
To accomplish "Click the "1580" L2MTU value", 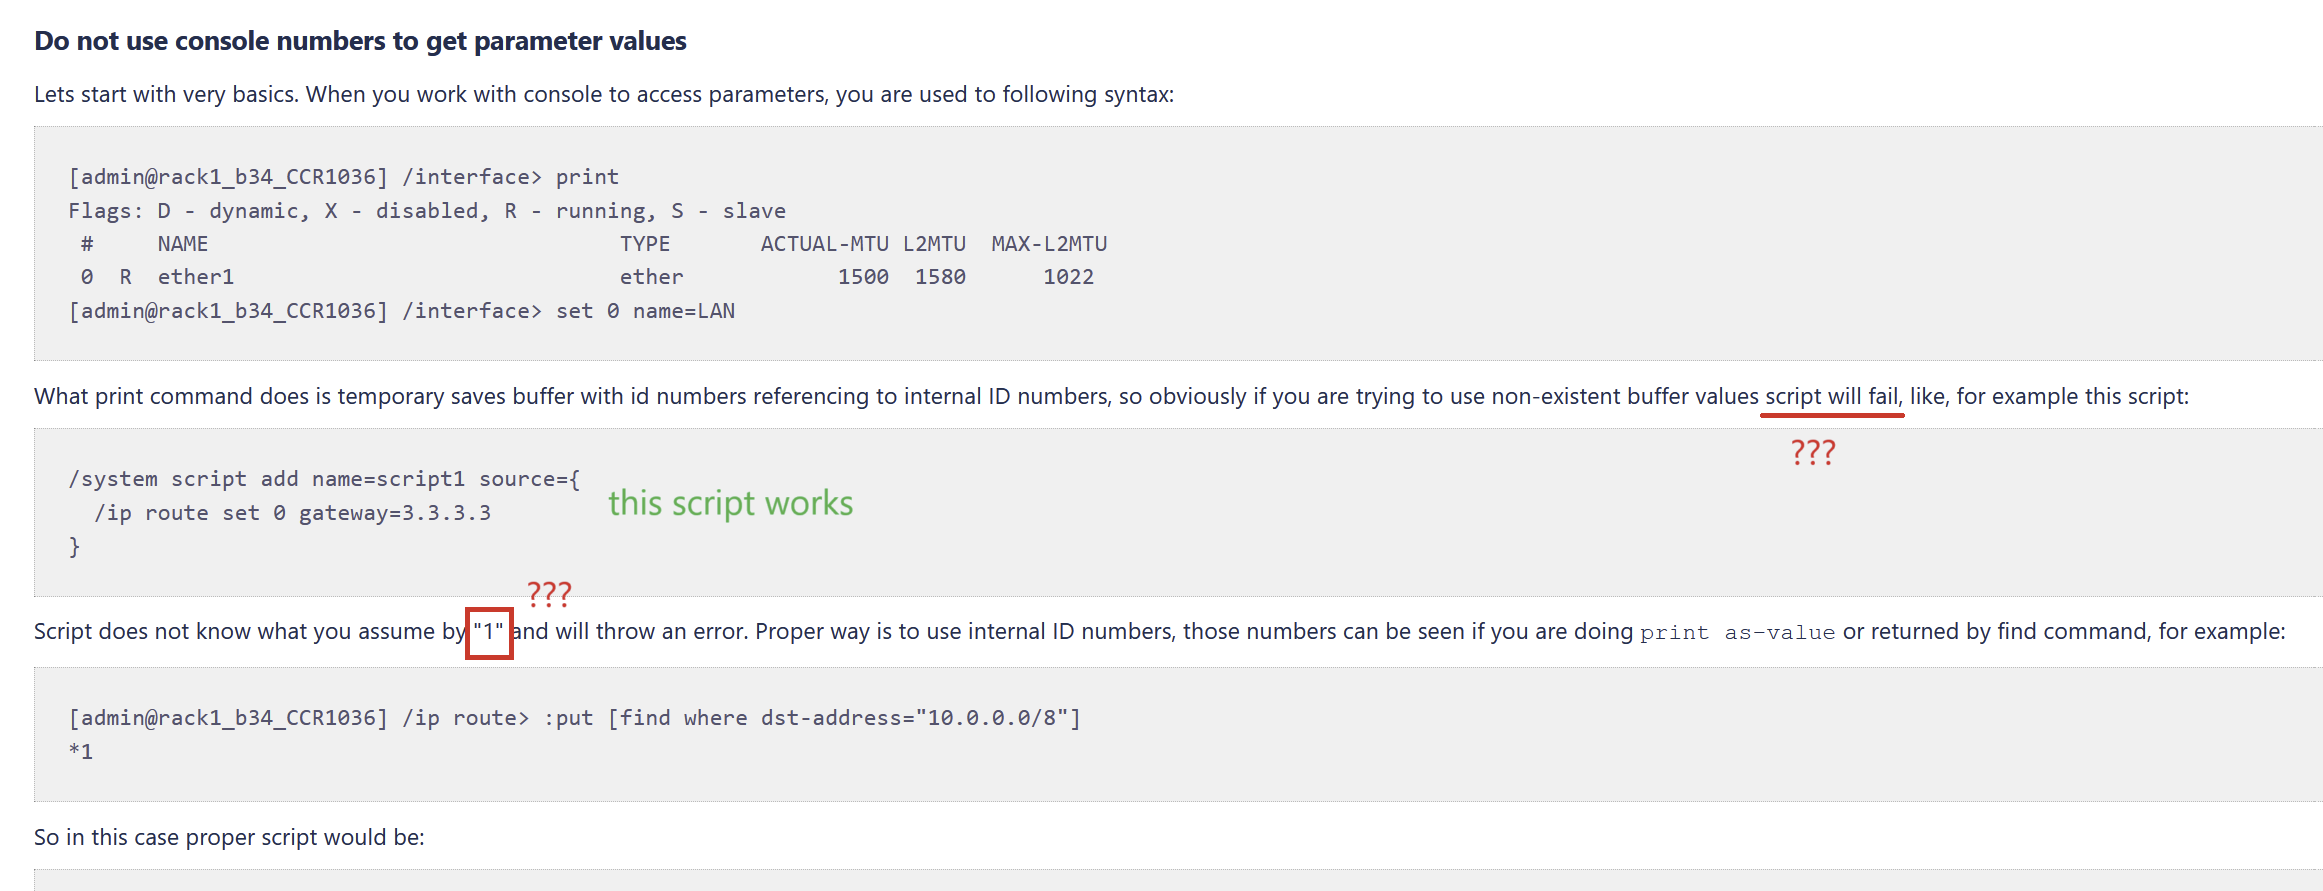I will [x=940, y=277].
